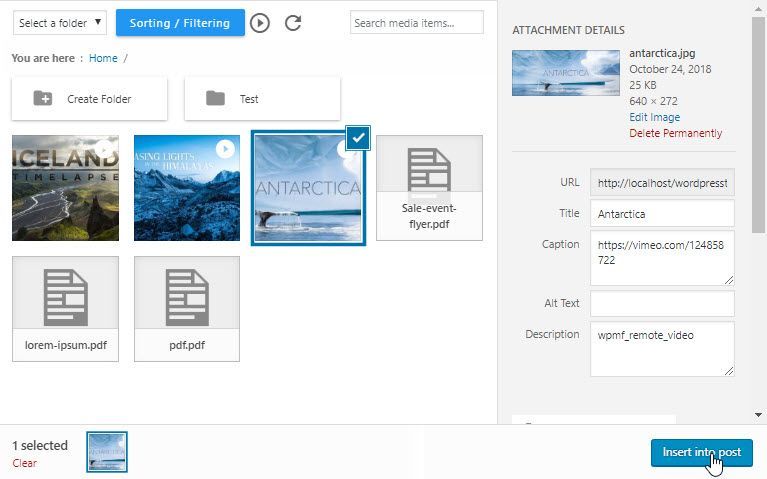Open the Select a folder dropdown
767x479 pixels.
tap(61, 22)
